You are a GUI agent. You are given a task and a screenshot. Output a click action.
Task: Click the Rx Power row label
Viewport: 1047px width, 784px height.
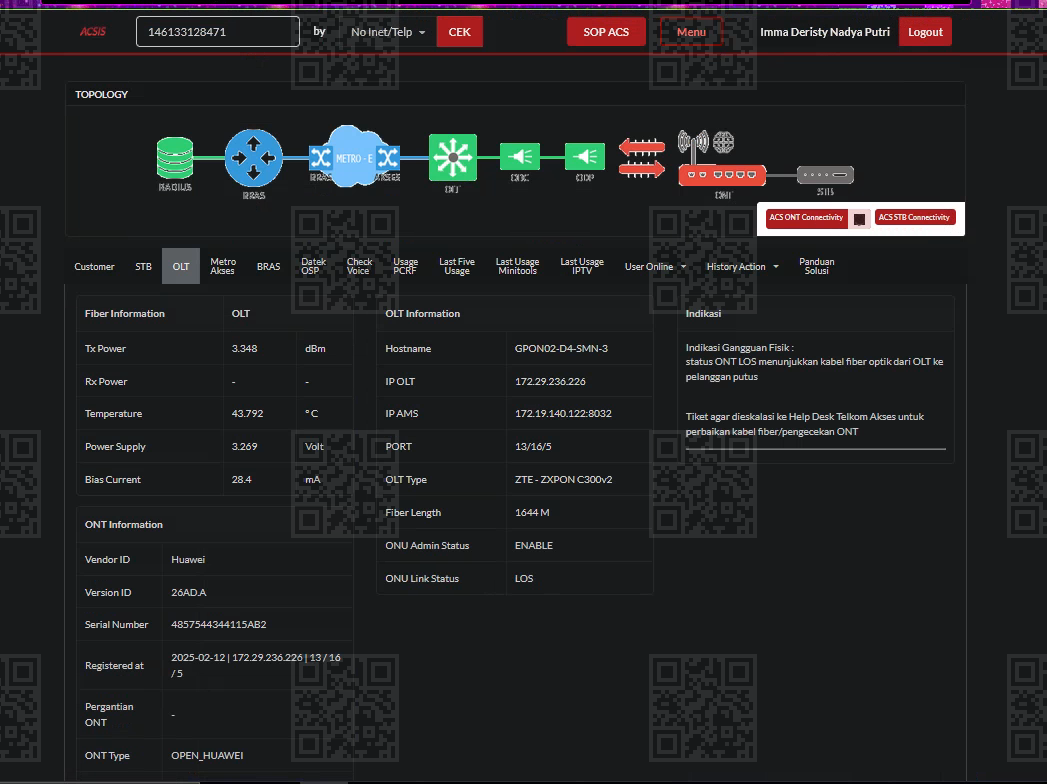click(x=106, y=381)
